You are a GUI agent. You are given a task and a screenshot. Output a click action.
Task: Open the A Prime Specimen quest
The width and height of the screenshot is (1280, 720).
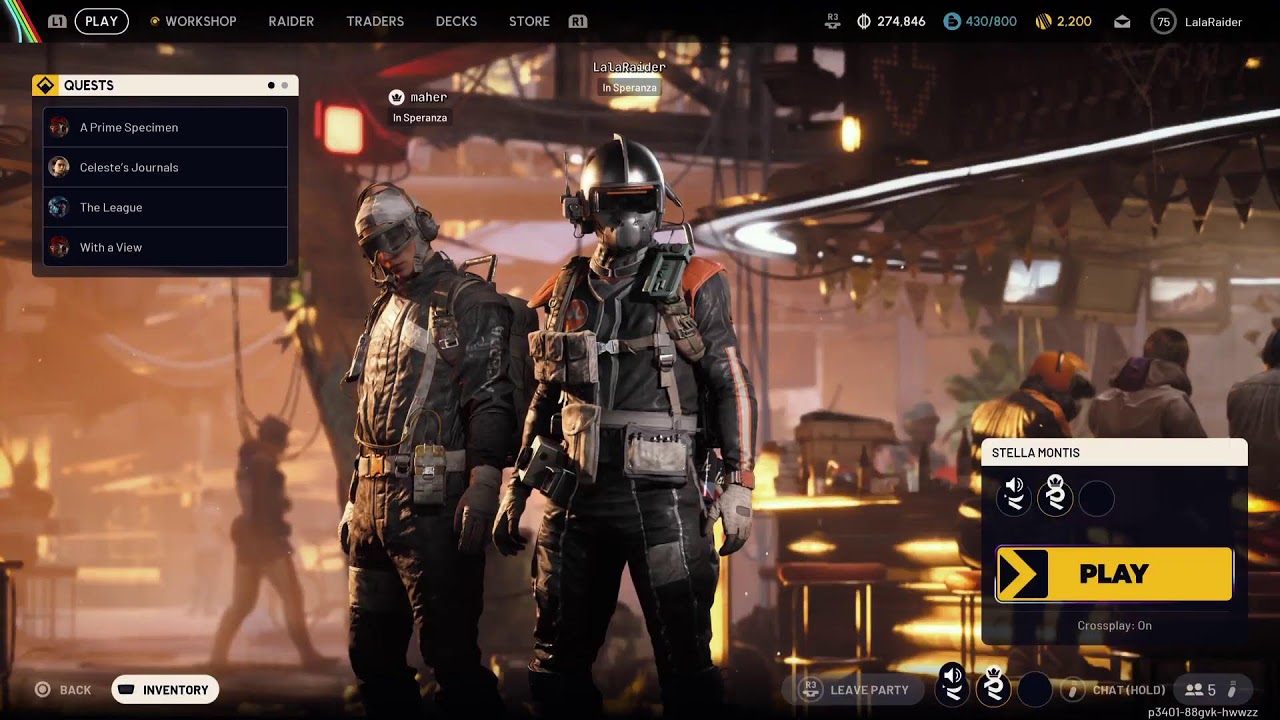click(165, 127)
